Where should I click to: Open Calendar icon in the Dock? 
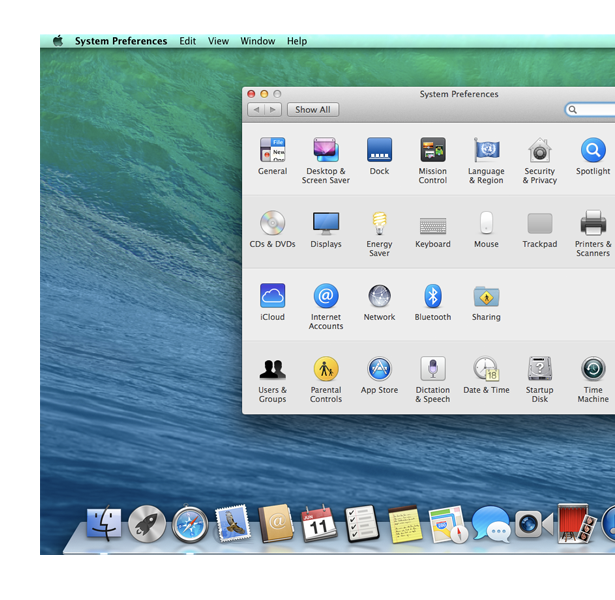tap(318, 524)
